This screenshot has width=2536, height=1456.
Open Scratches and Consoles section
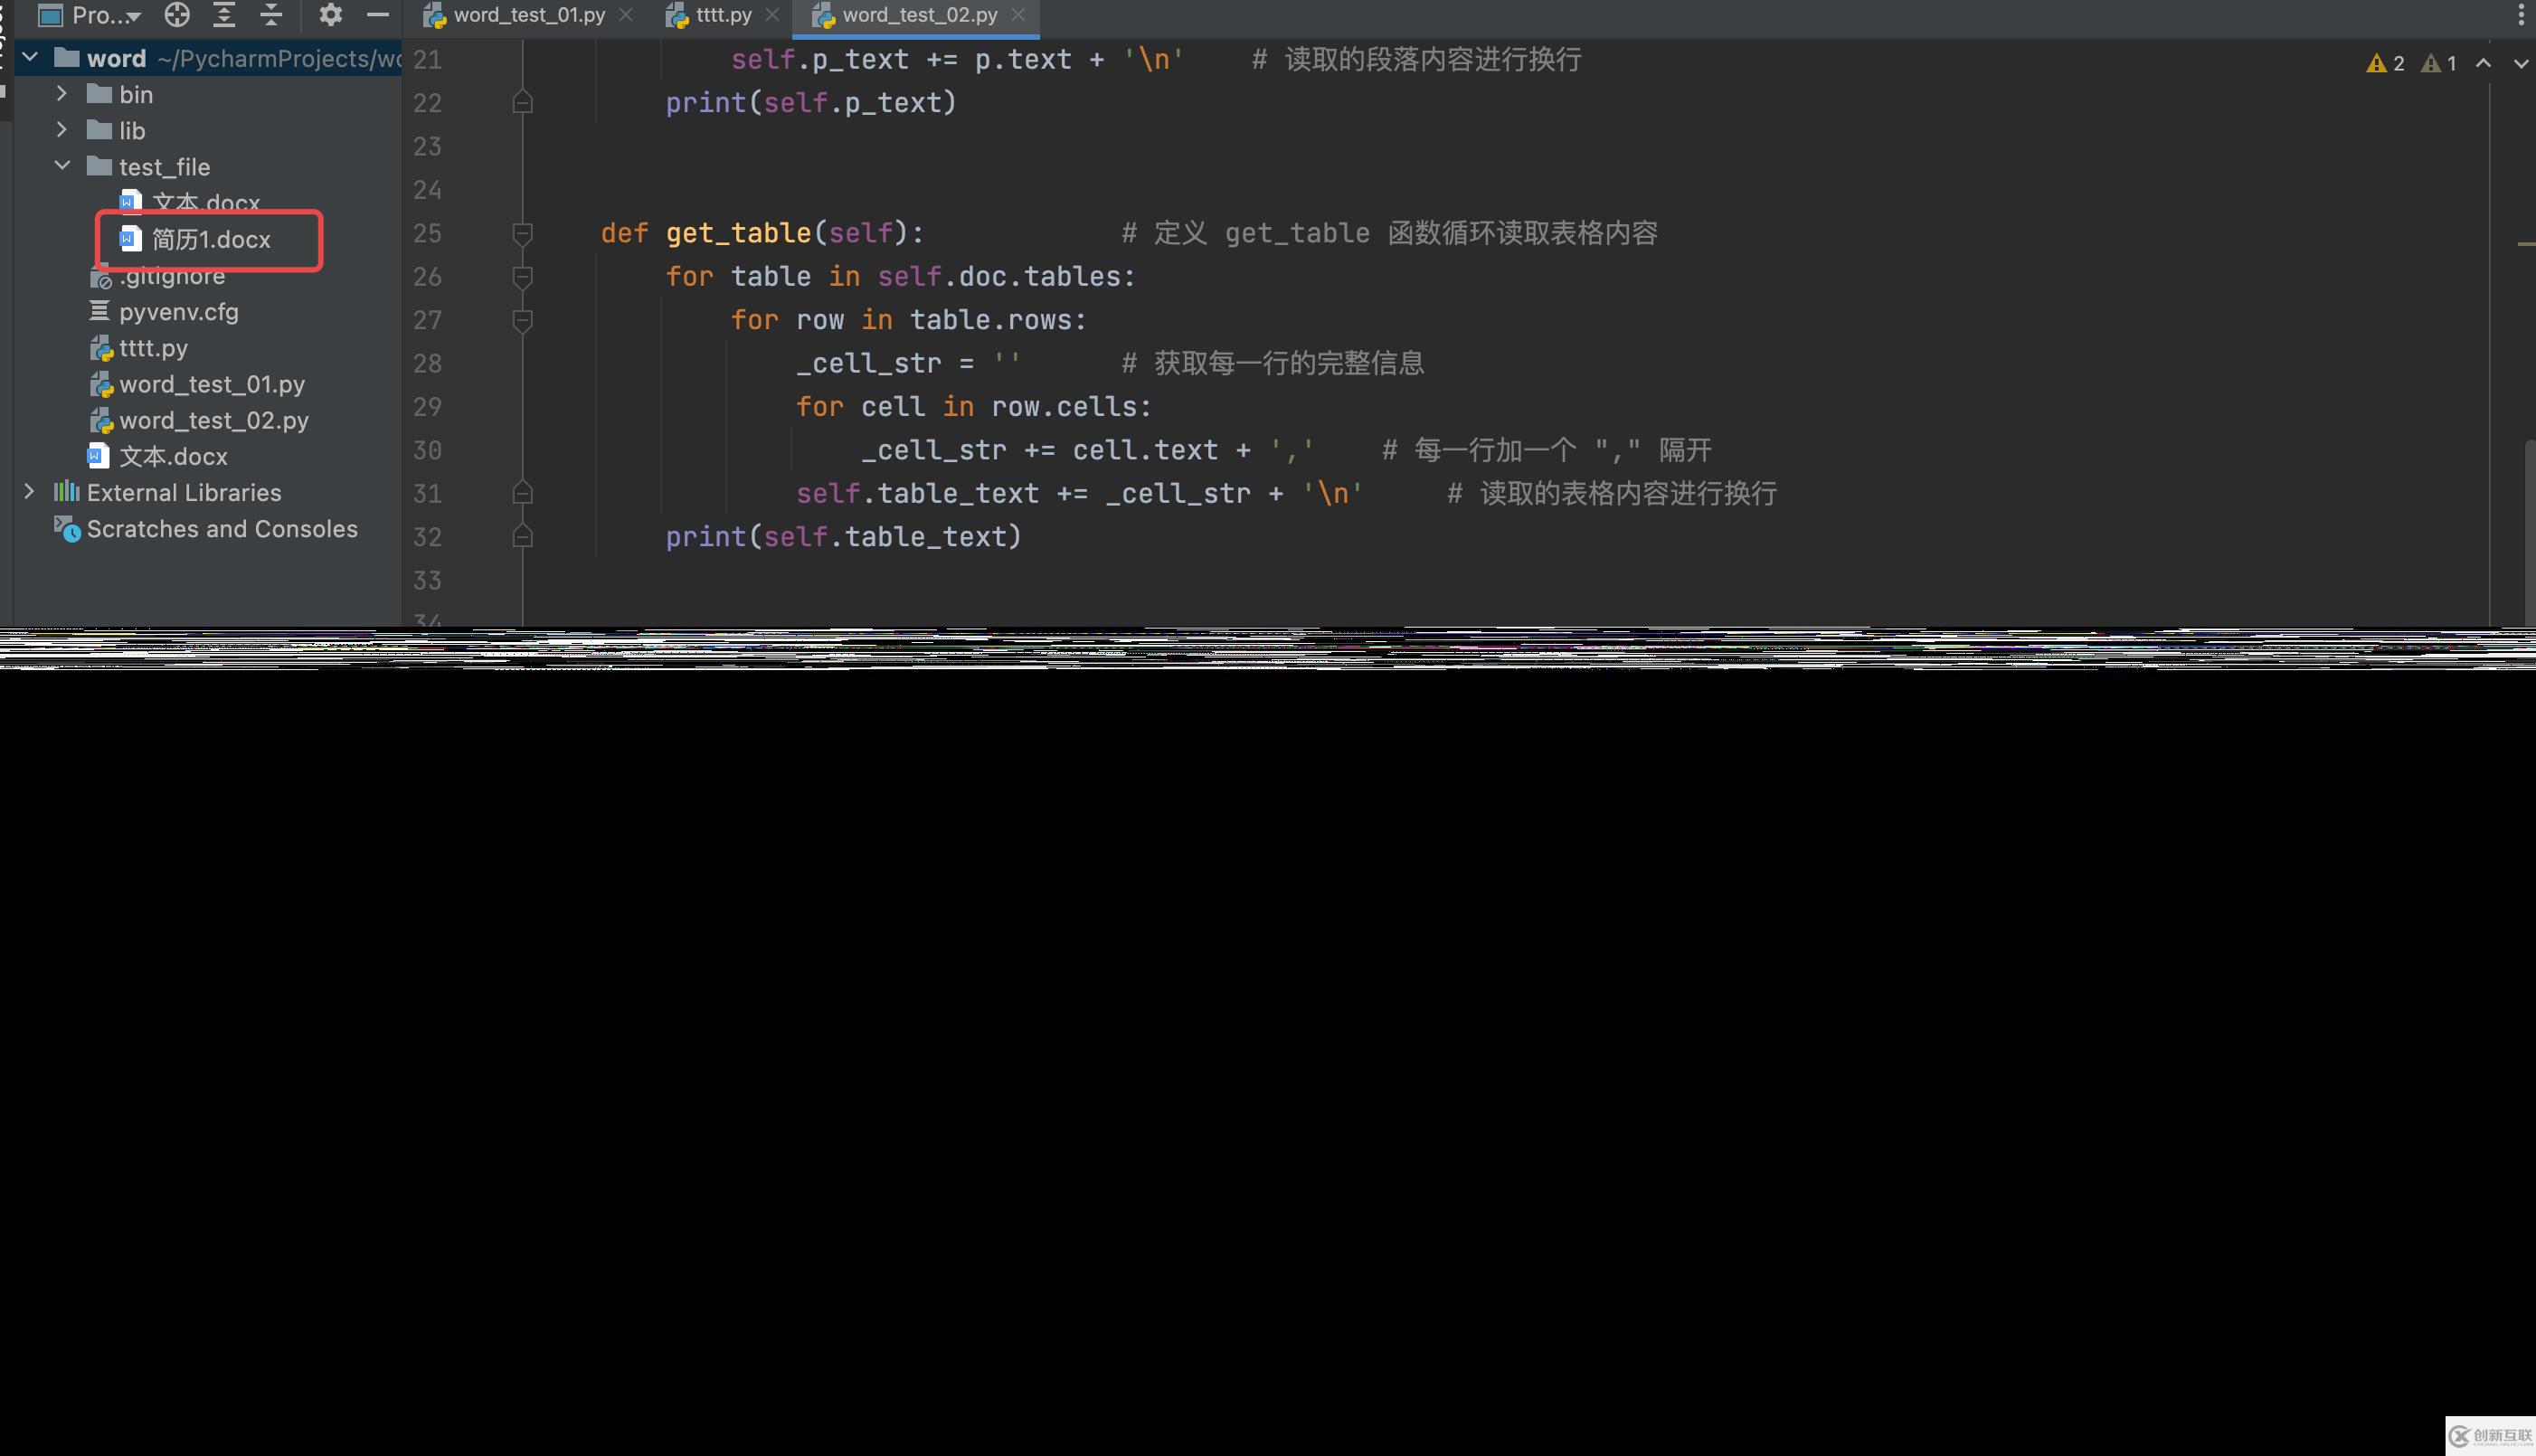[222, 528]
